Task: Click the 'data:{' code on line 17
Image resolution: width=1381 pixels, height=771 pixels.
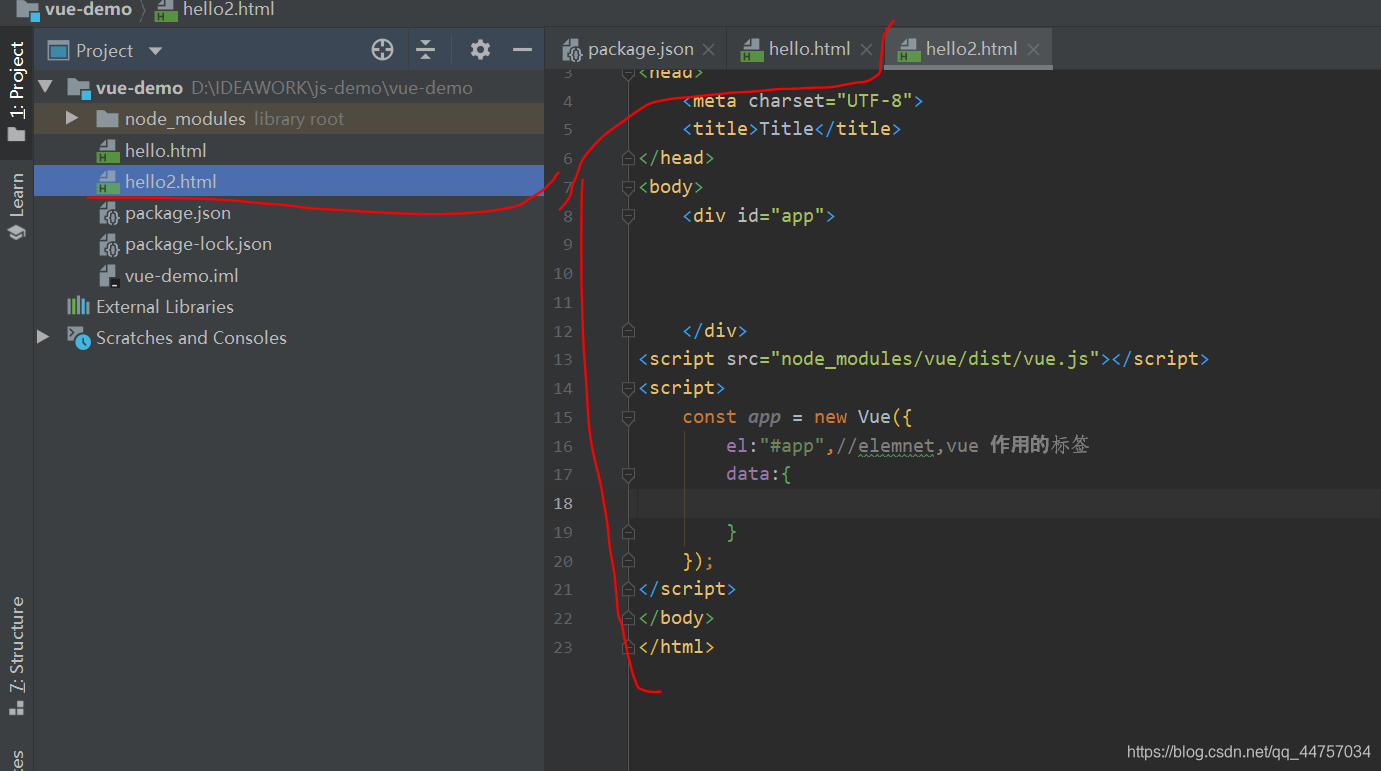Action: coord(759,474)
